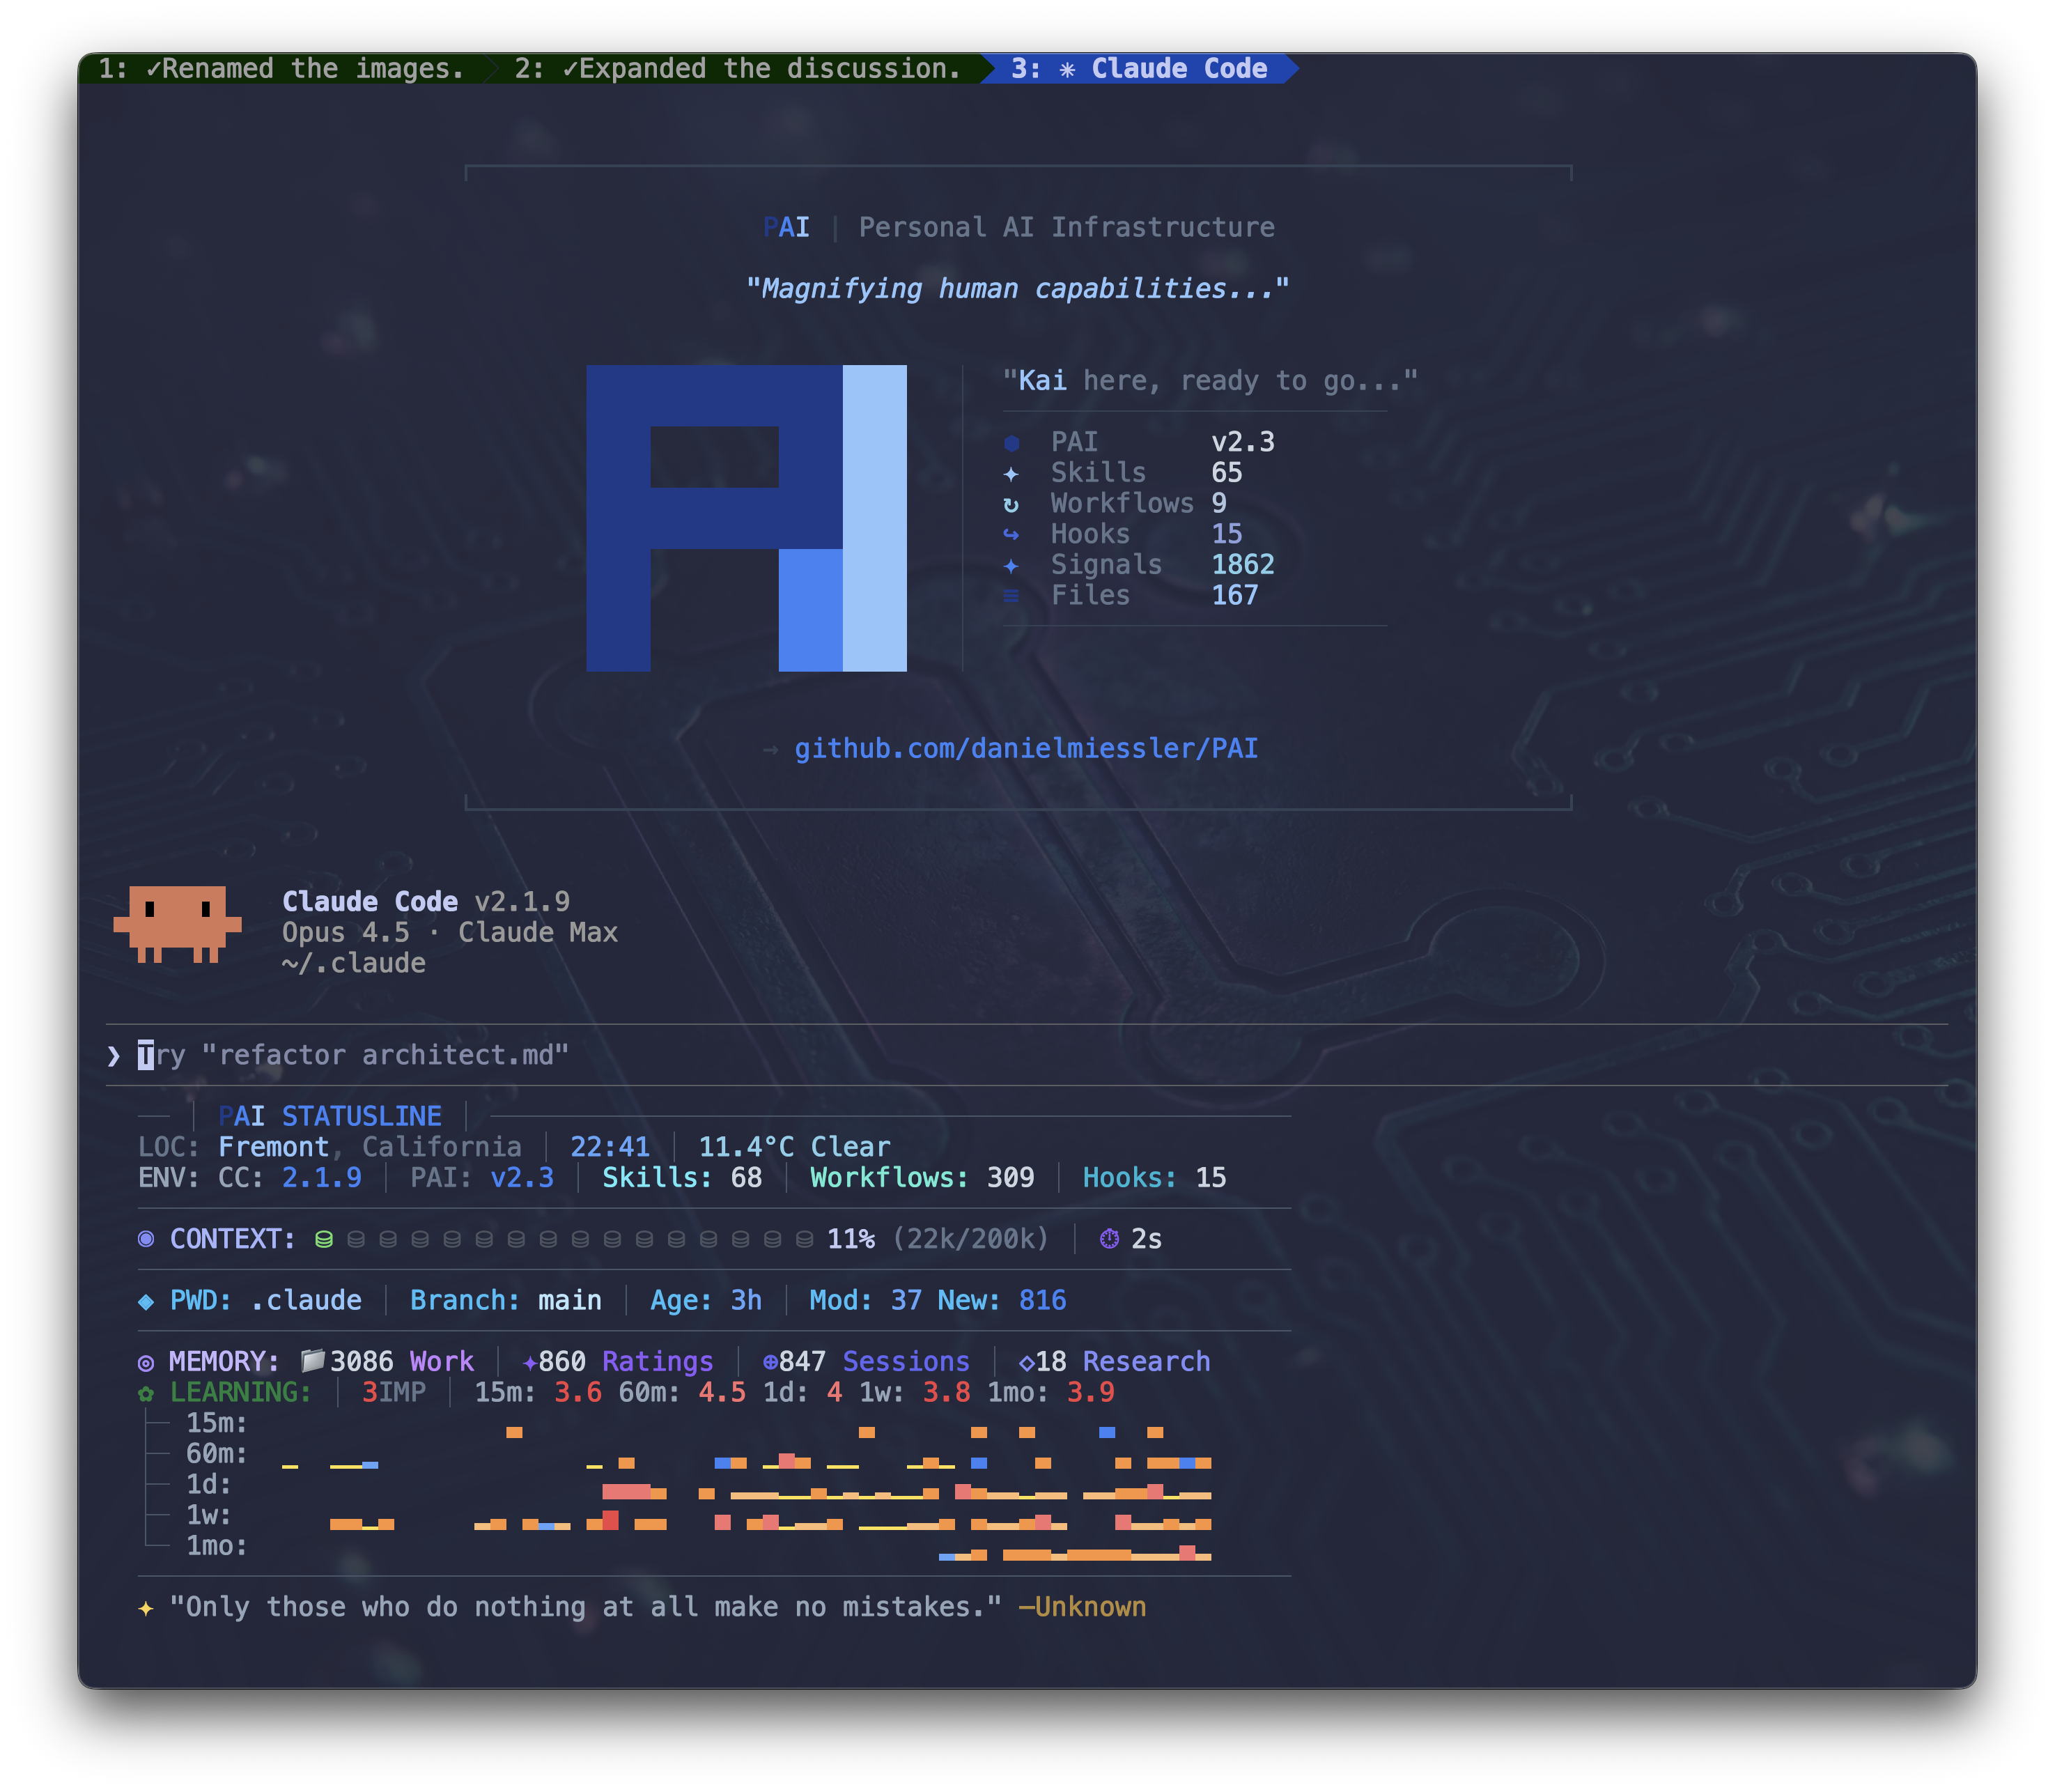Click the "Age: 3h" entry
The height and width of the screenshot is (1792, 2055).
pos(706,1301)
